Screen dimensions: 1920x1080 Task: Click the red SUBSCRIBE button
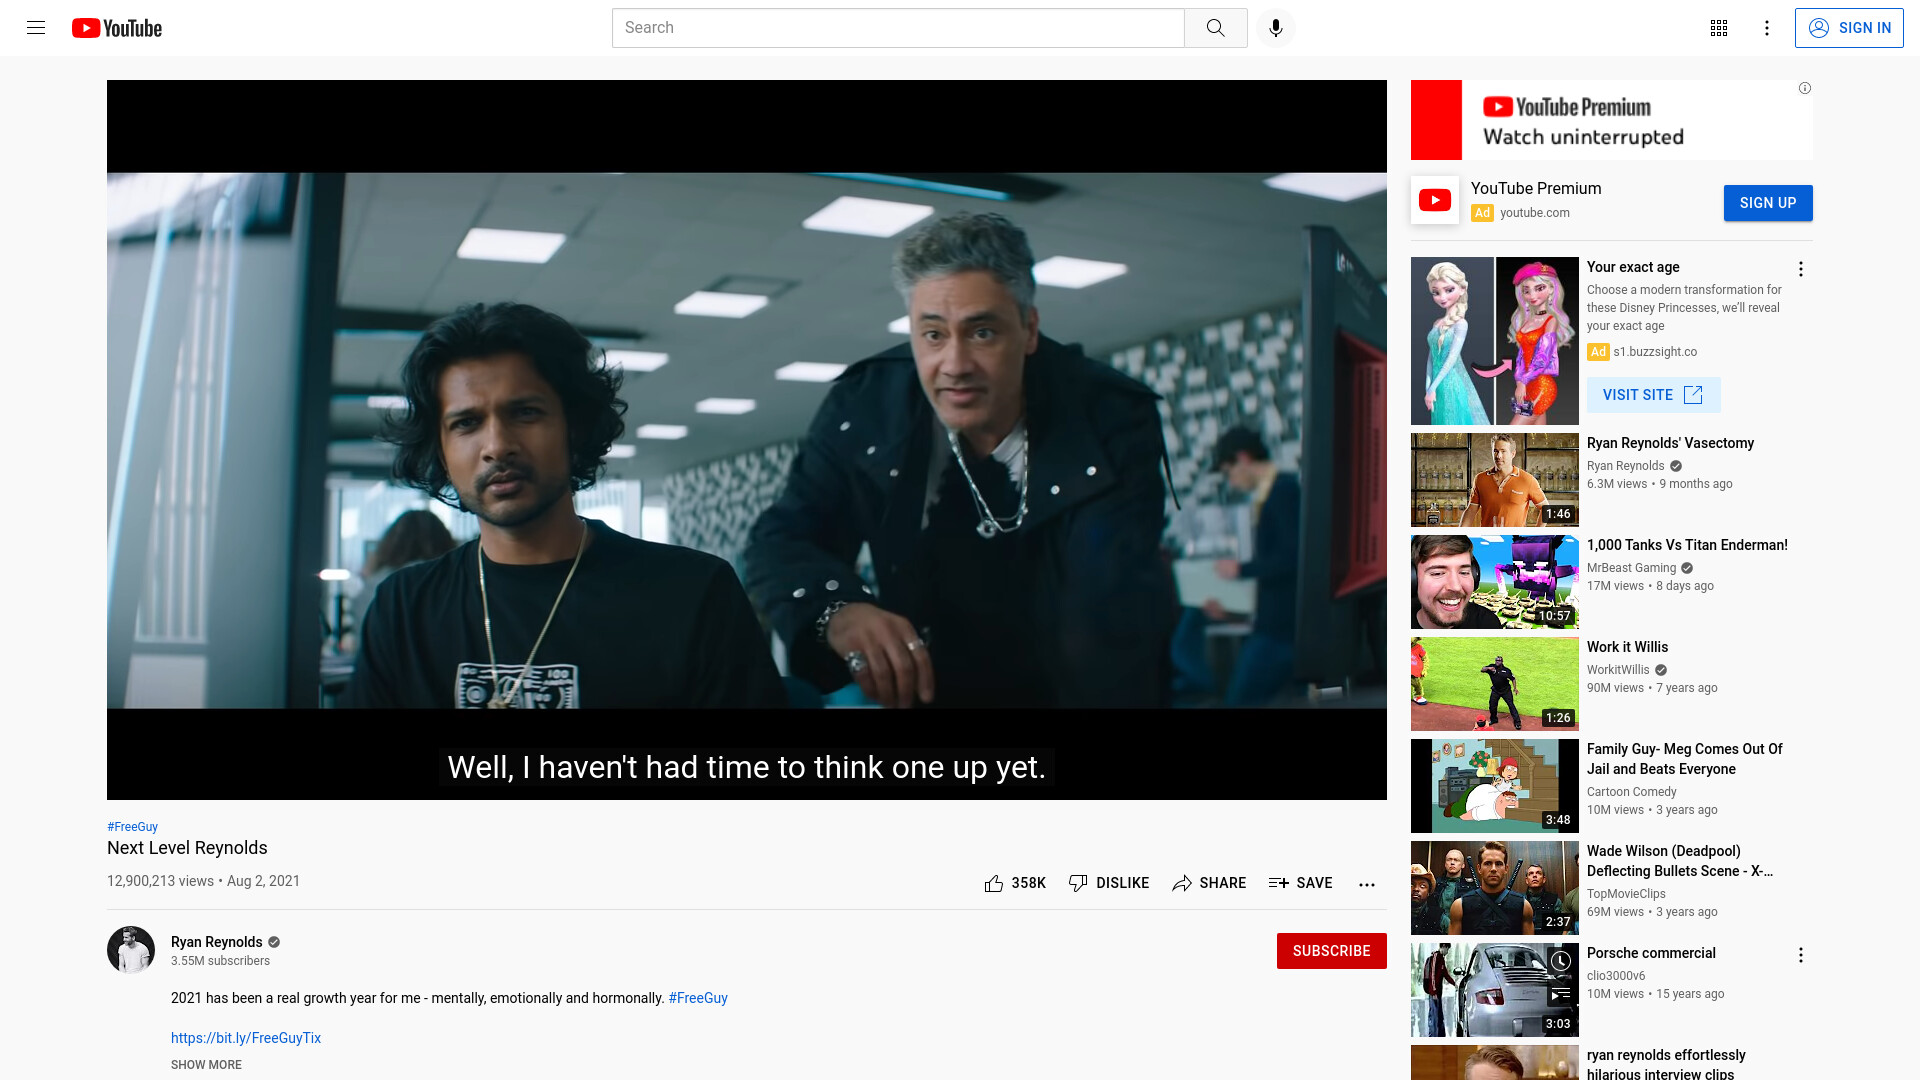1331,951
